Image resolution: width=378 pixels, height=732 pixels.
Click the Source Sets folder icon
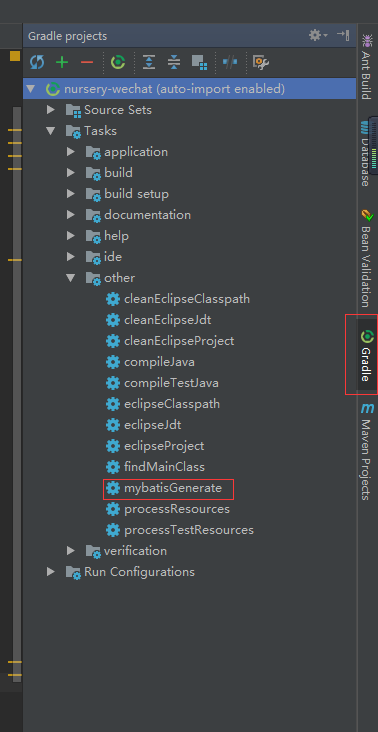point(73,111)
